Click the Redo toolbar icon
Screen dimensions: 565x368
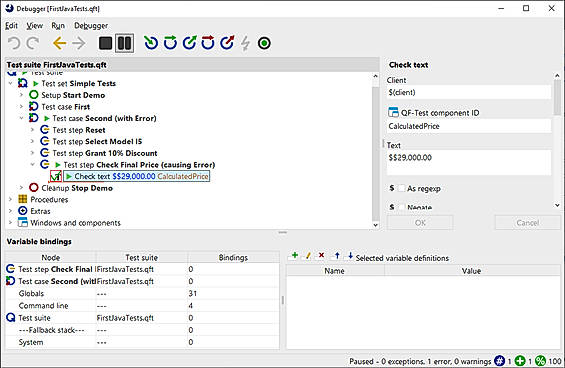[33, 43]
